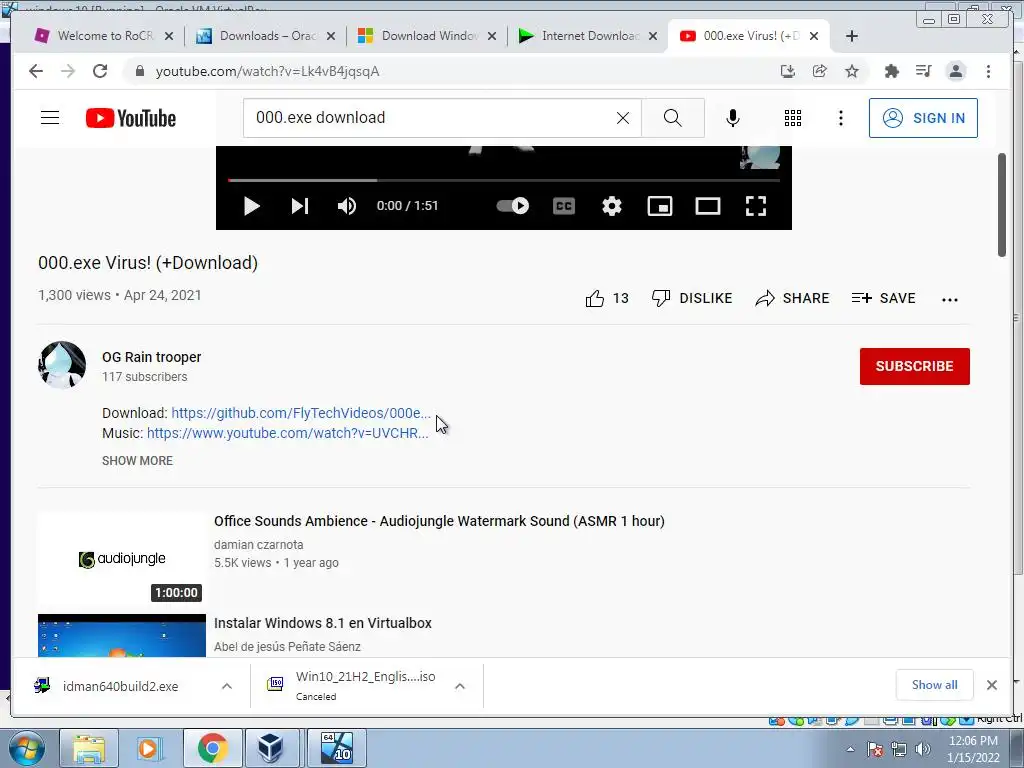The width and height of the screenshot is (1024, 768).
Task: Switch to Welcome to RoCR tab
Action: pos(104,36)
